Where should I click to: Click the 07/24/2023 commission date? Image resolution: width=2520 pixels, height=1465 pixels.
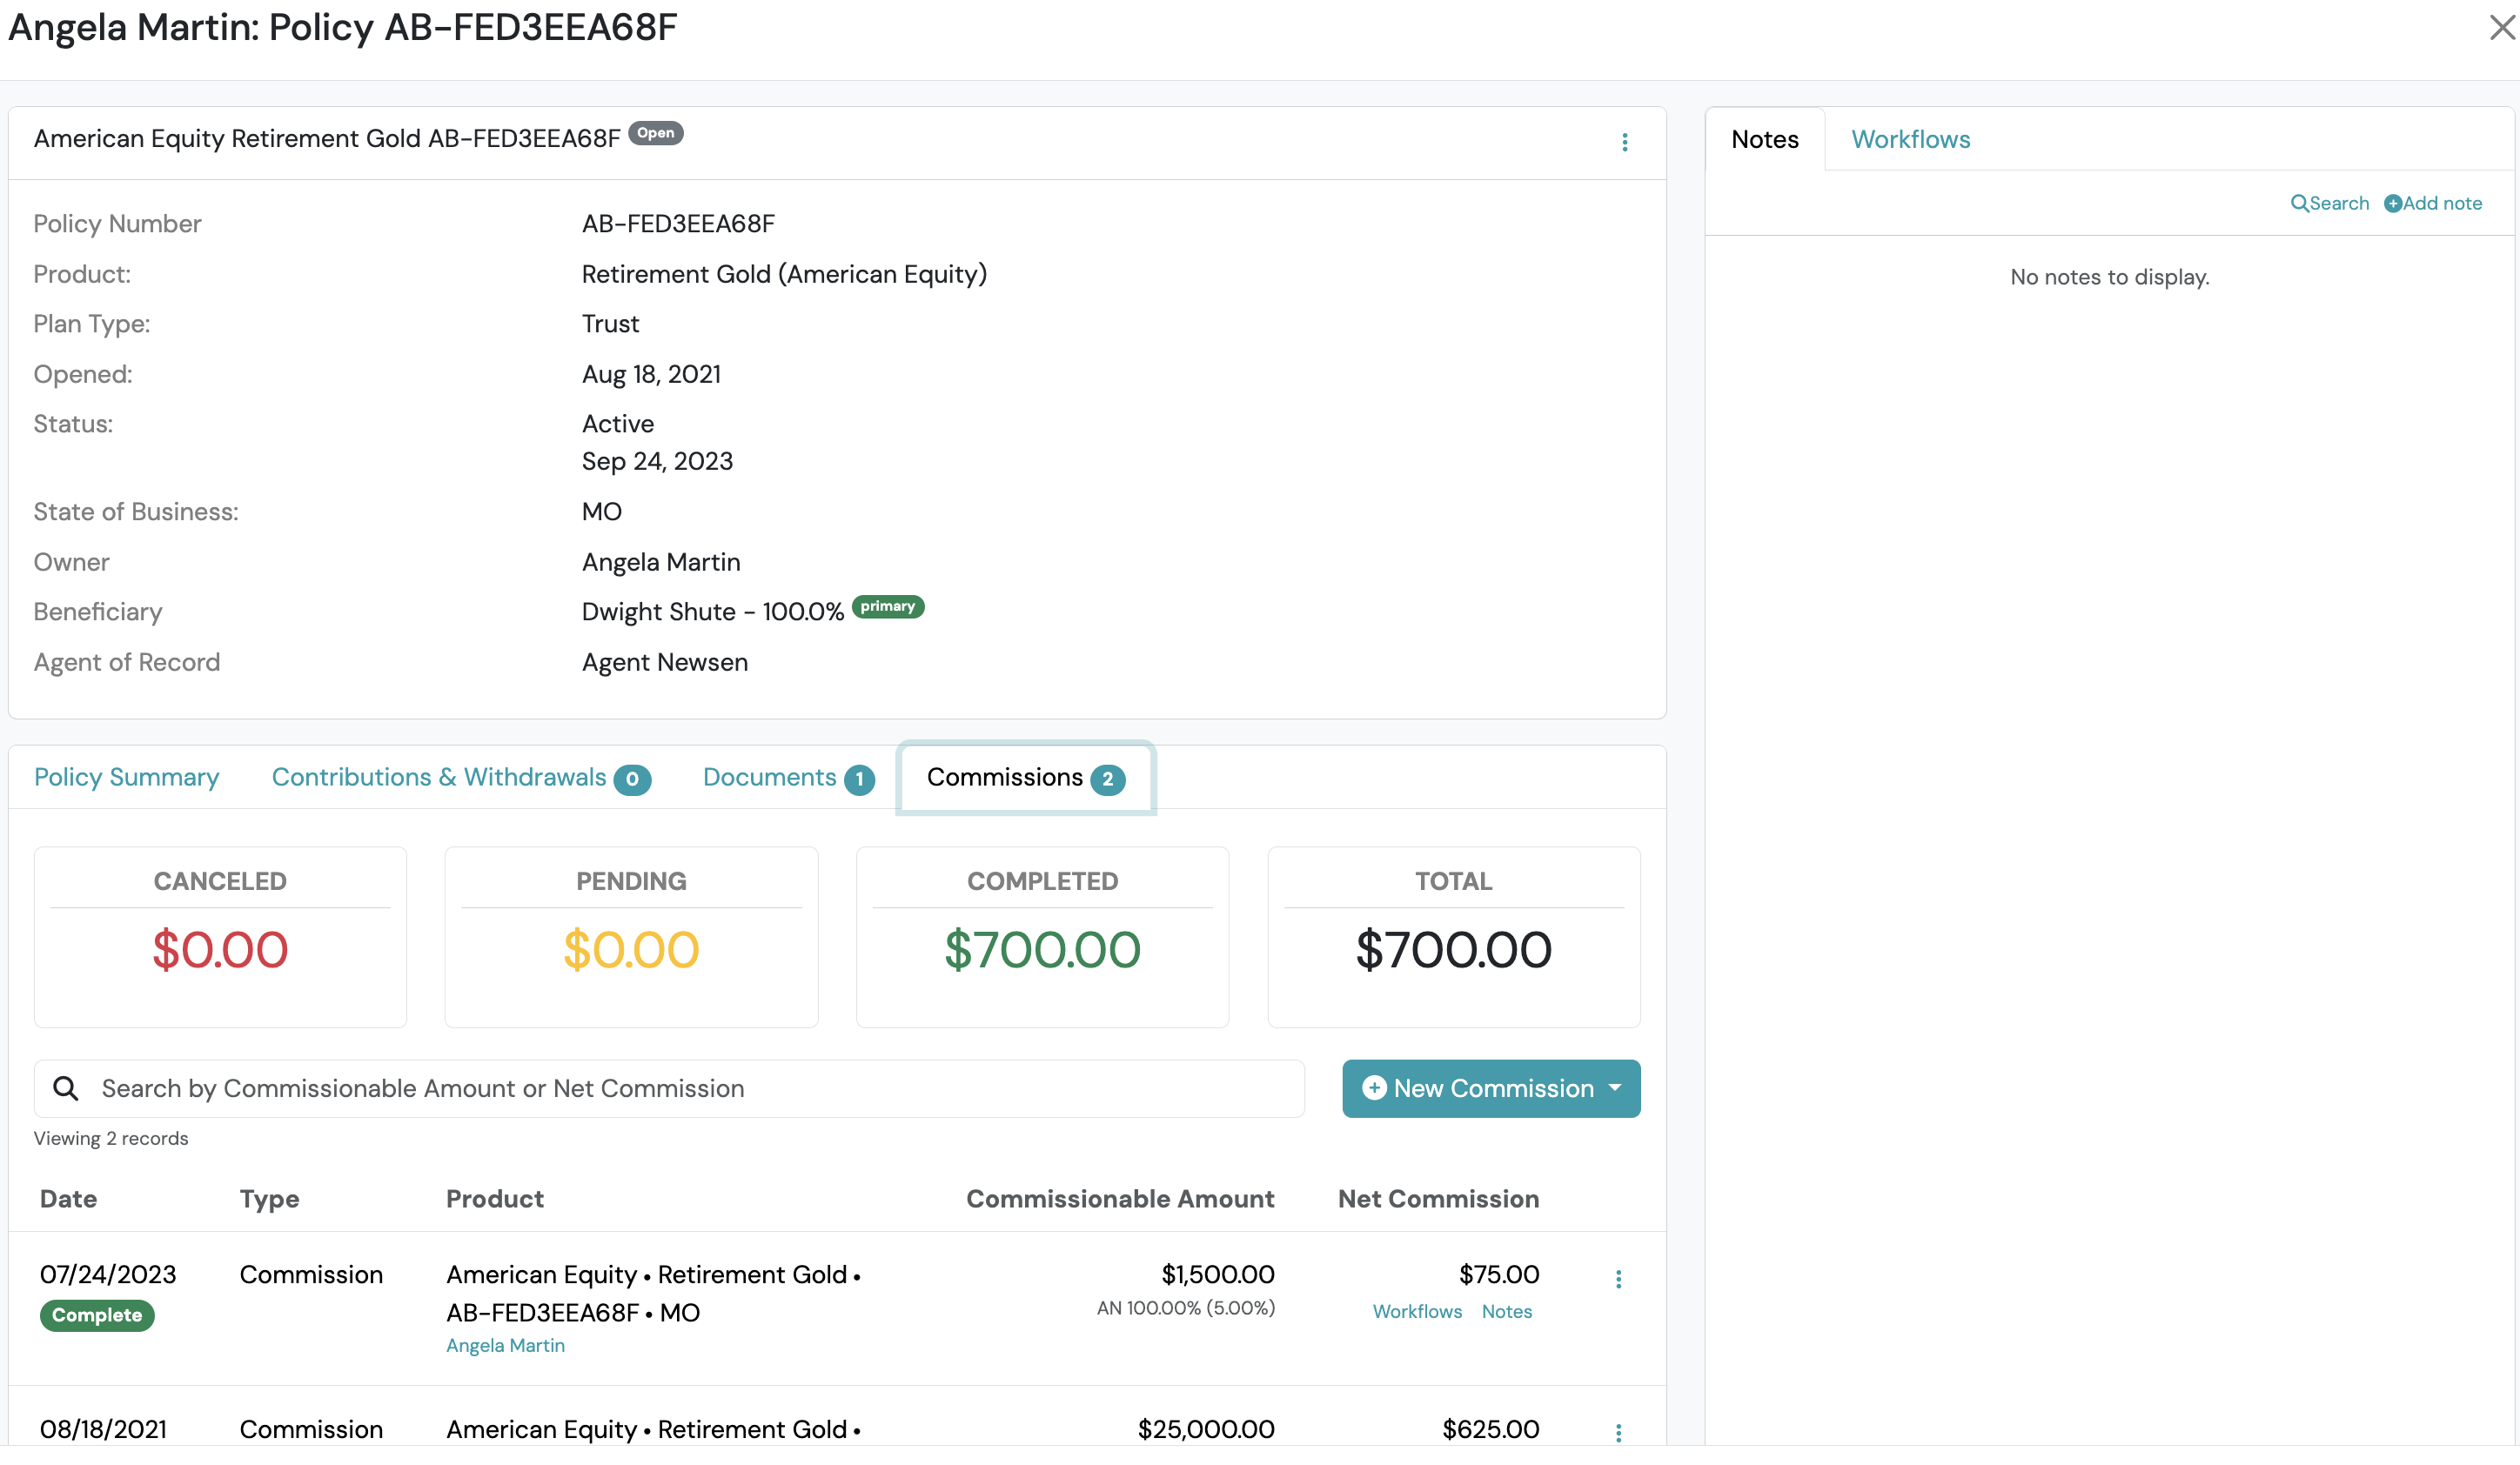108,1274
